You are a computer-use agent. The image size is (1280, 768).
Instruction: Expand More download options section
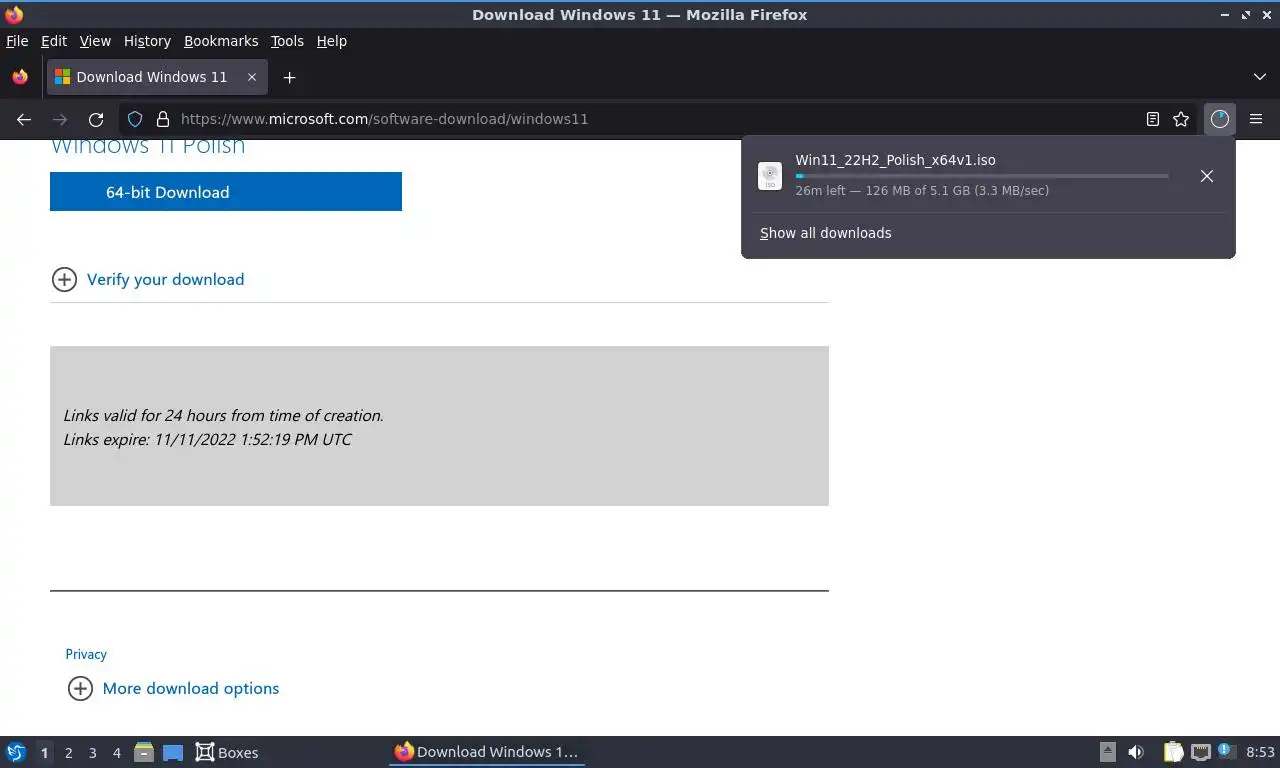pos(173,688)
